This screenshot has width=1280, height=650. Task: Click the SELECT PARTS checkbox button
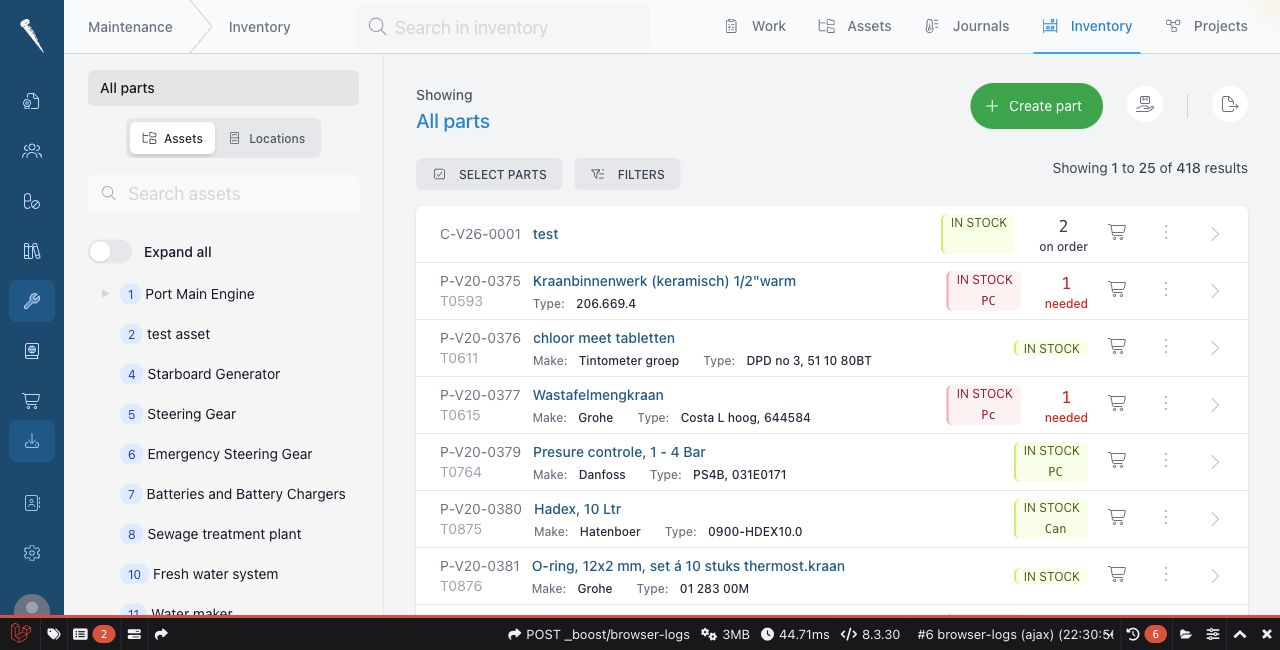[489, 174]
